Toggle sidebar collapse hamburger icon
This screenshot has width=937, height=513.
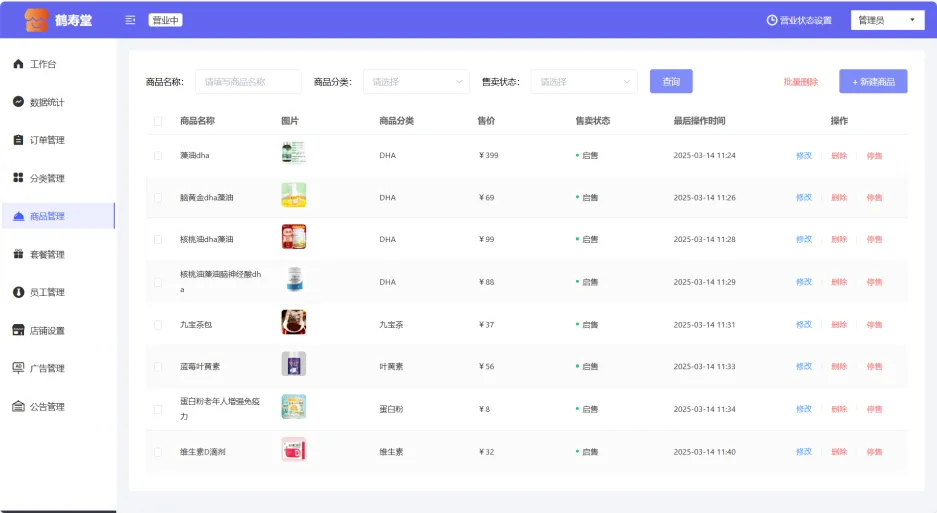click(130, 20)
